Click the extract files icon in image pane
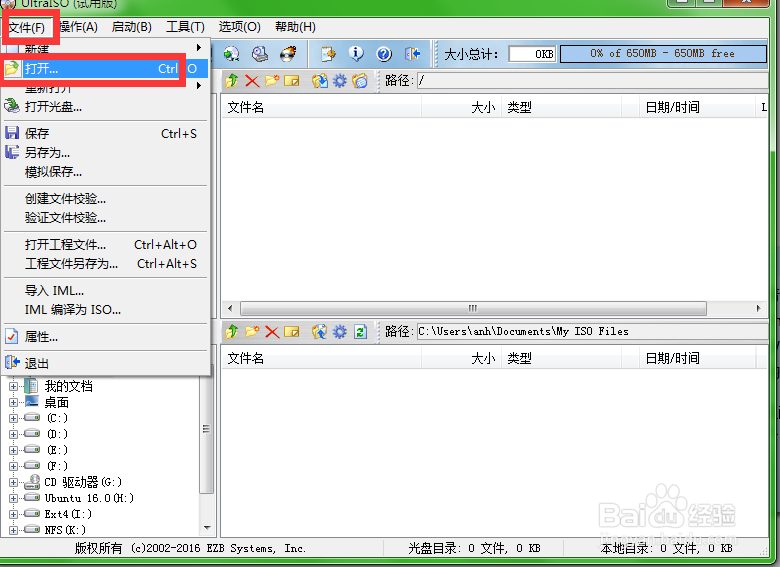780x567 pixels. 319,81
